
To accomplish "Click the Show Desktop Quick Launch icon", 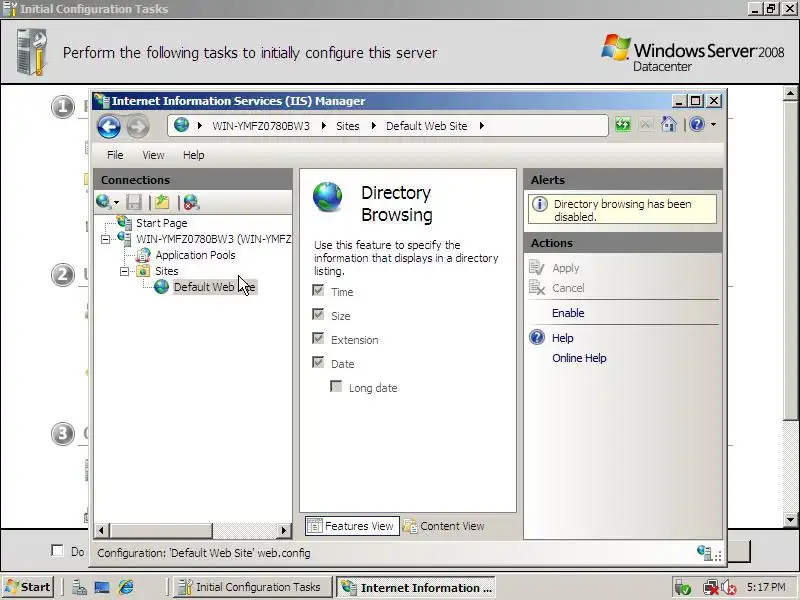I will tap(102, 587).
